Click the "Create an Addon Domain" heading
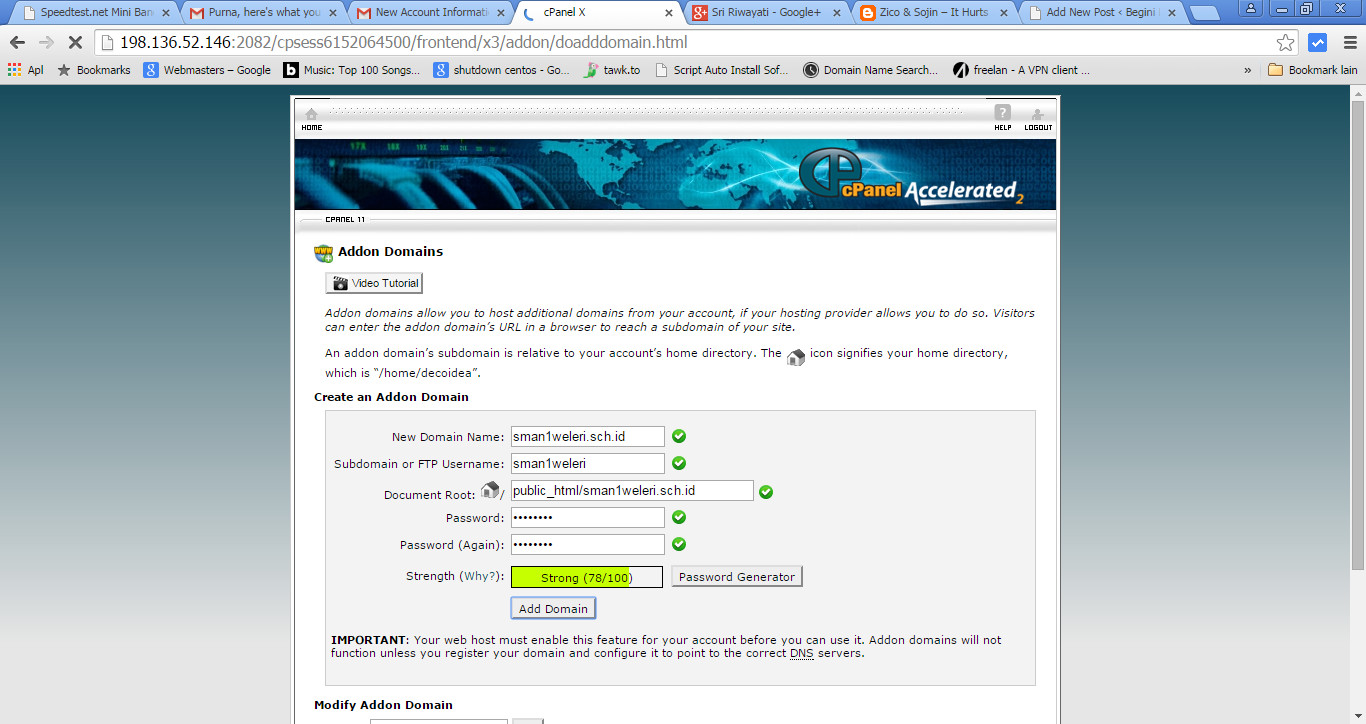 (x=391, y=397)
